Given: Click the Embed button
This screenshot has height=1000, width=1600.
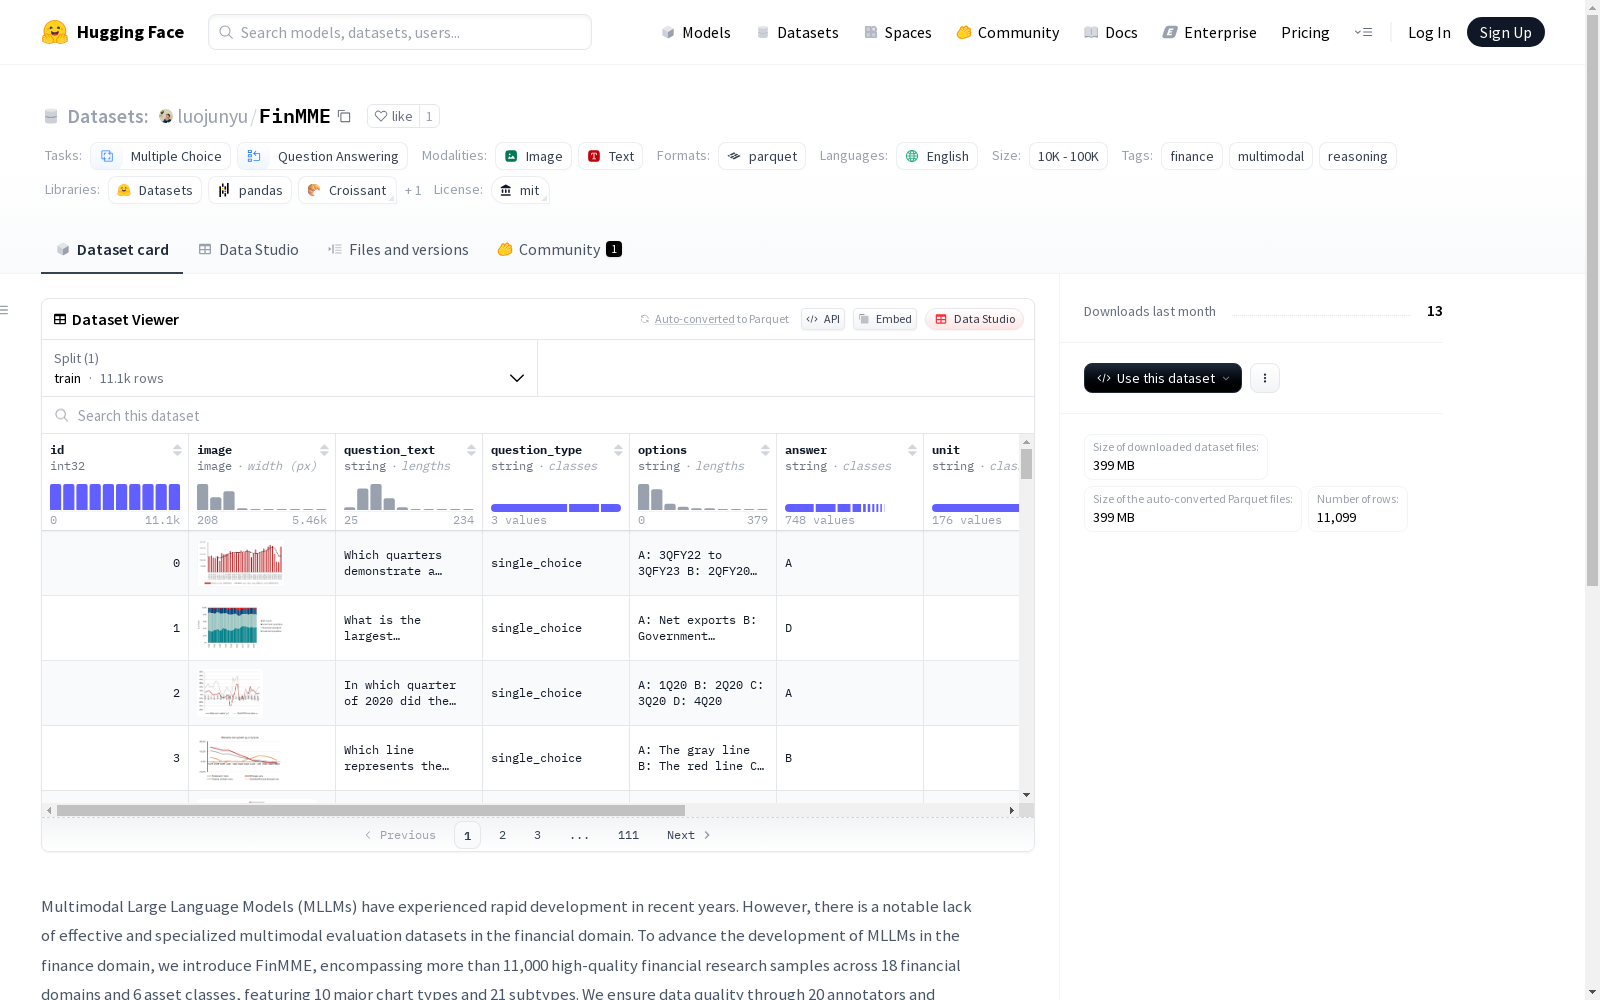Looking at the screenshot, I should click(x=885, y=319).
